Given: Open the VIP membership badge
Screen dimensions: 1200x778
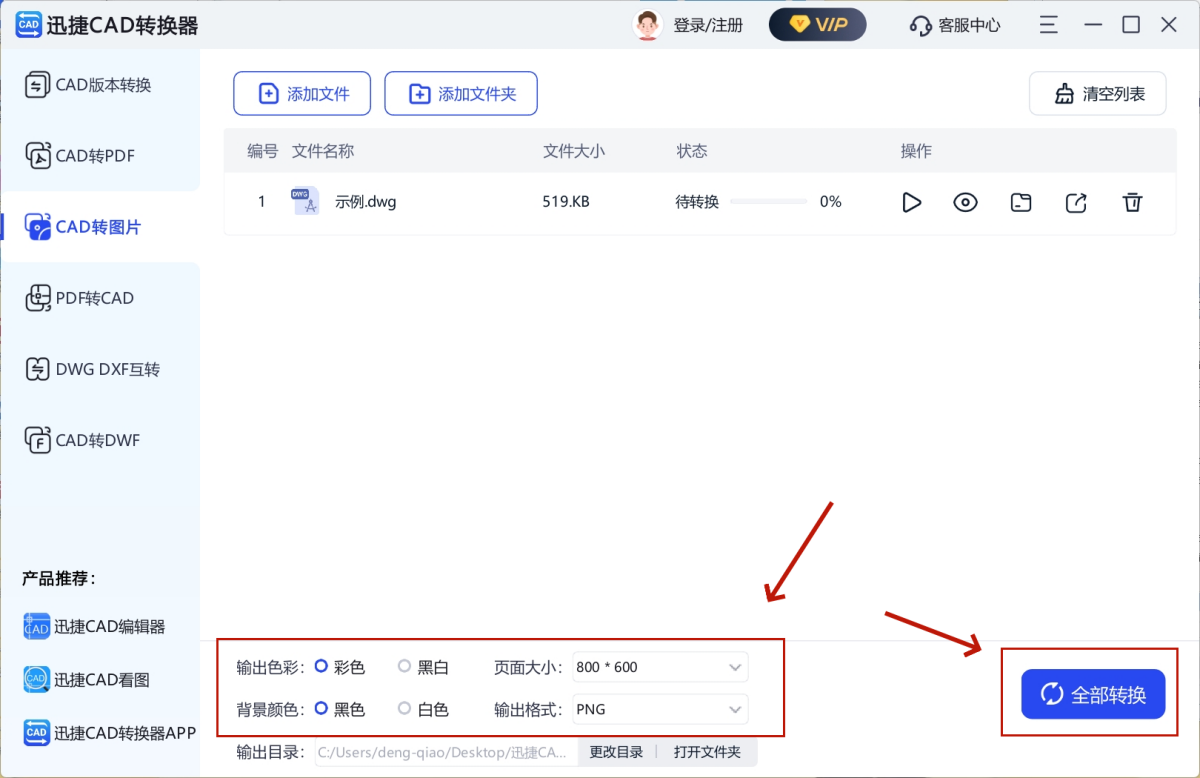Looking at the screenshot, I should click(817, 25).
